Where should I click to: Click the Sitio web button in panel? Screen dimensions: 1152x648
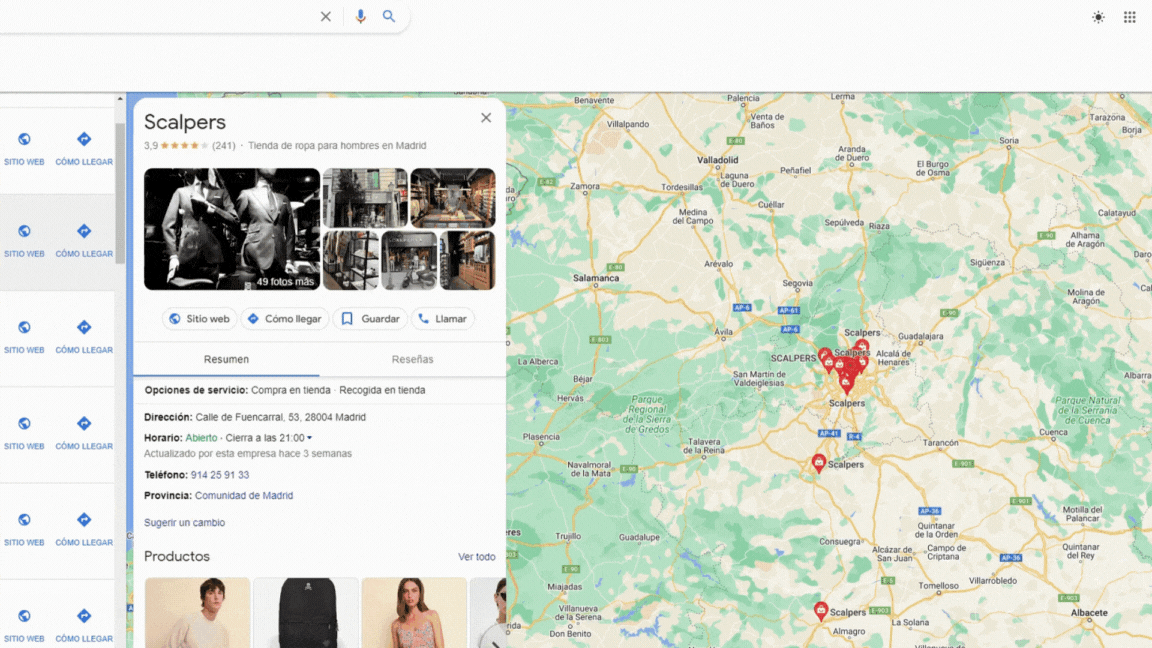pyautogui.click(x=200, y=319)
